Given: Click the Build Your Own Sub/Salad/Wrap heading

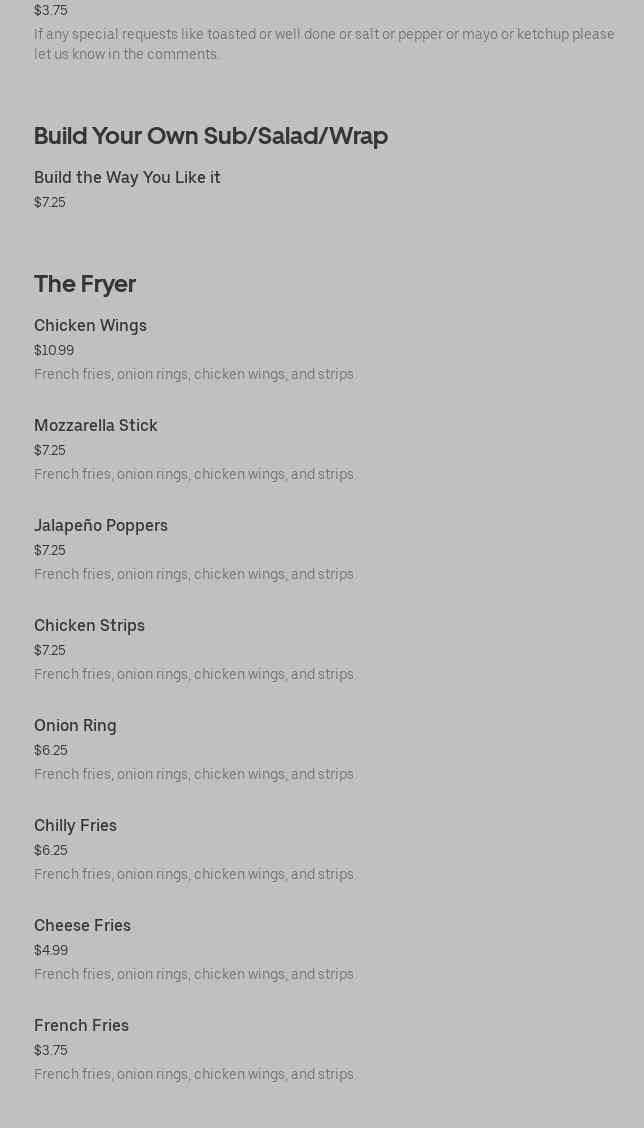Looking at the screenshot, I should [x=211, y=136].
